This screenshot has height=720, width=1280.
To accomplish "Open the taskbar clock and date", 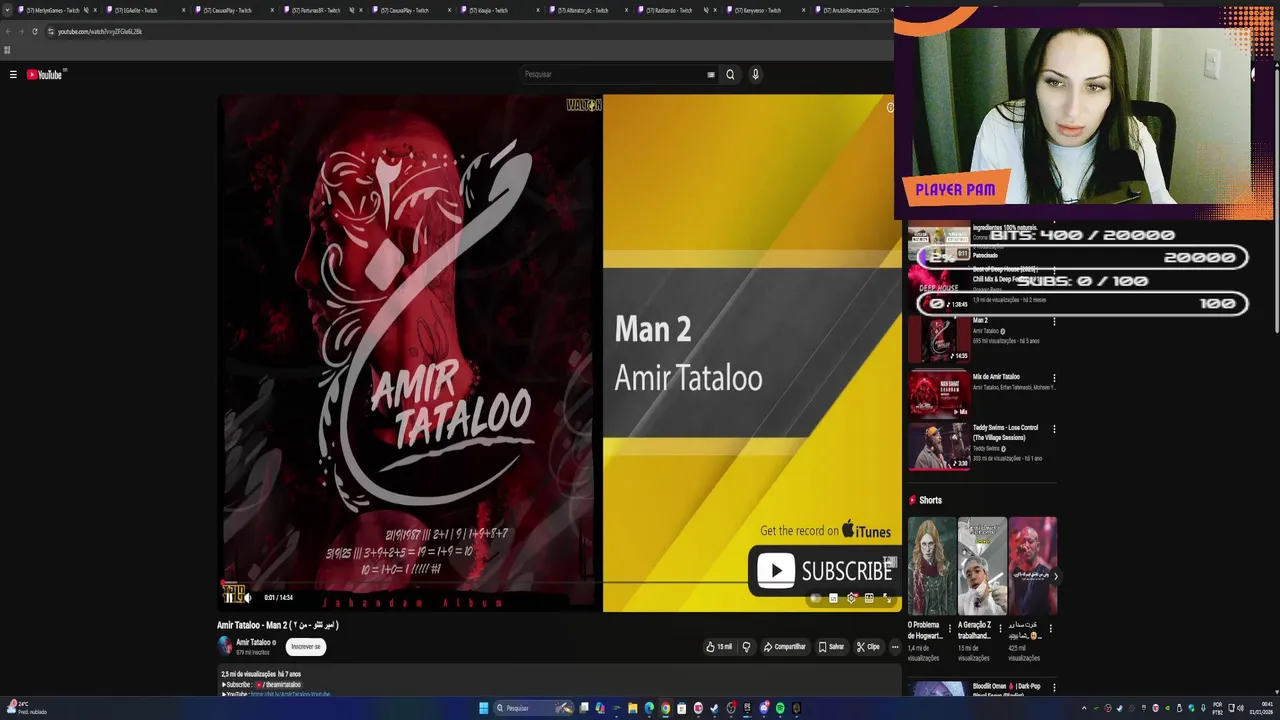I will pos(1260,708).
